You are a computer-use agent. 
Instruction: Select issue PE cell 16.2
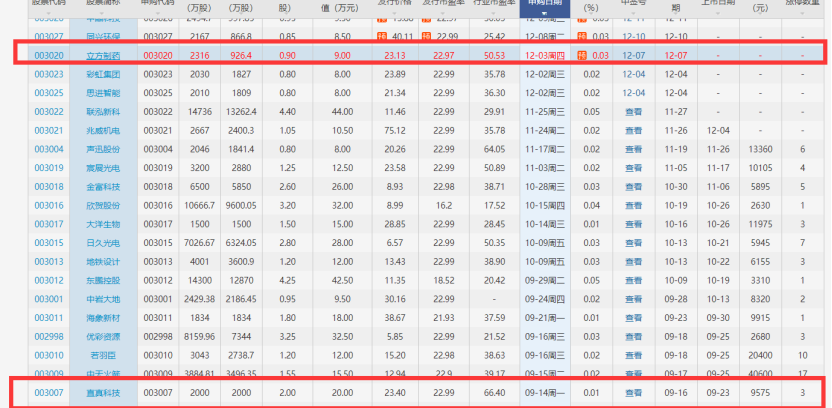(x=444, y=205)
